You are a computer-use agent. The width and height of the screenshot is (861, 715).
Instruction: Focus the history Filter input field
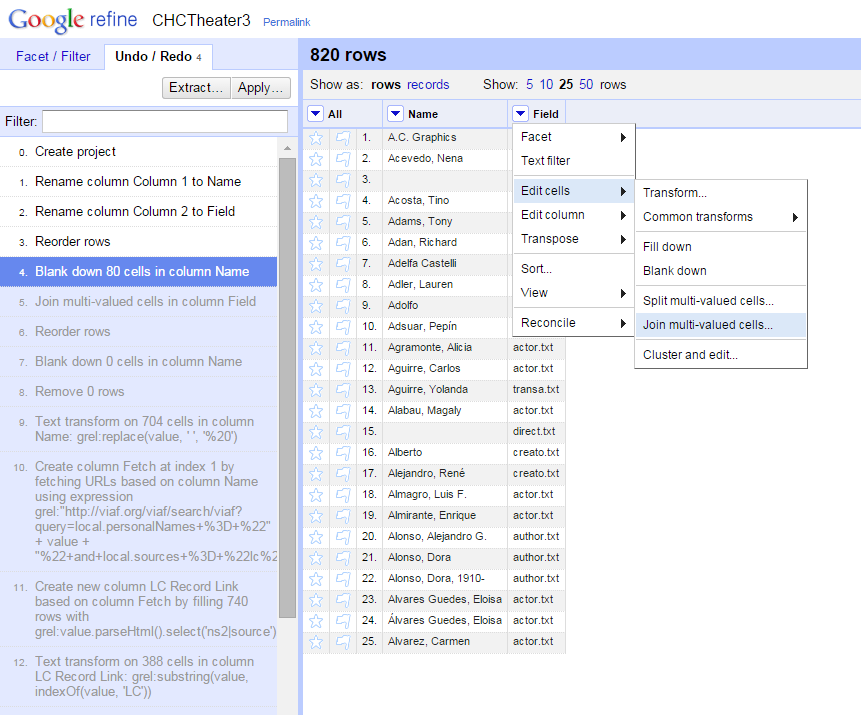(165, 121)
